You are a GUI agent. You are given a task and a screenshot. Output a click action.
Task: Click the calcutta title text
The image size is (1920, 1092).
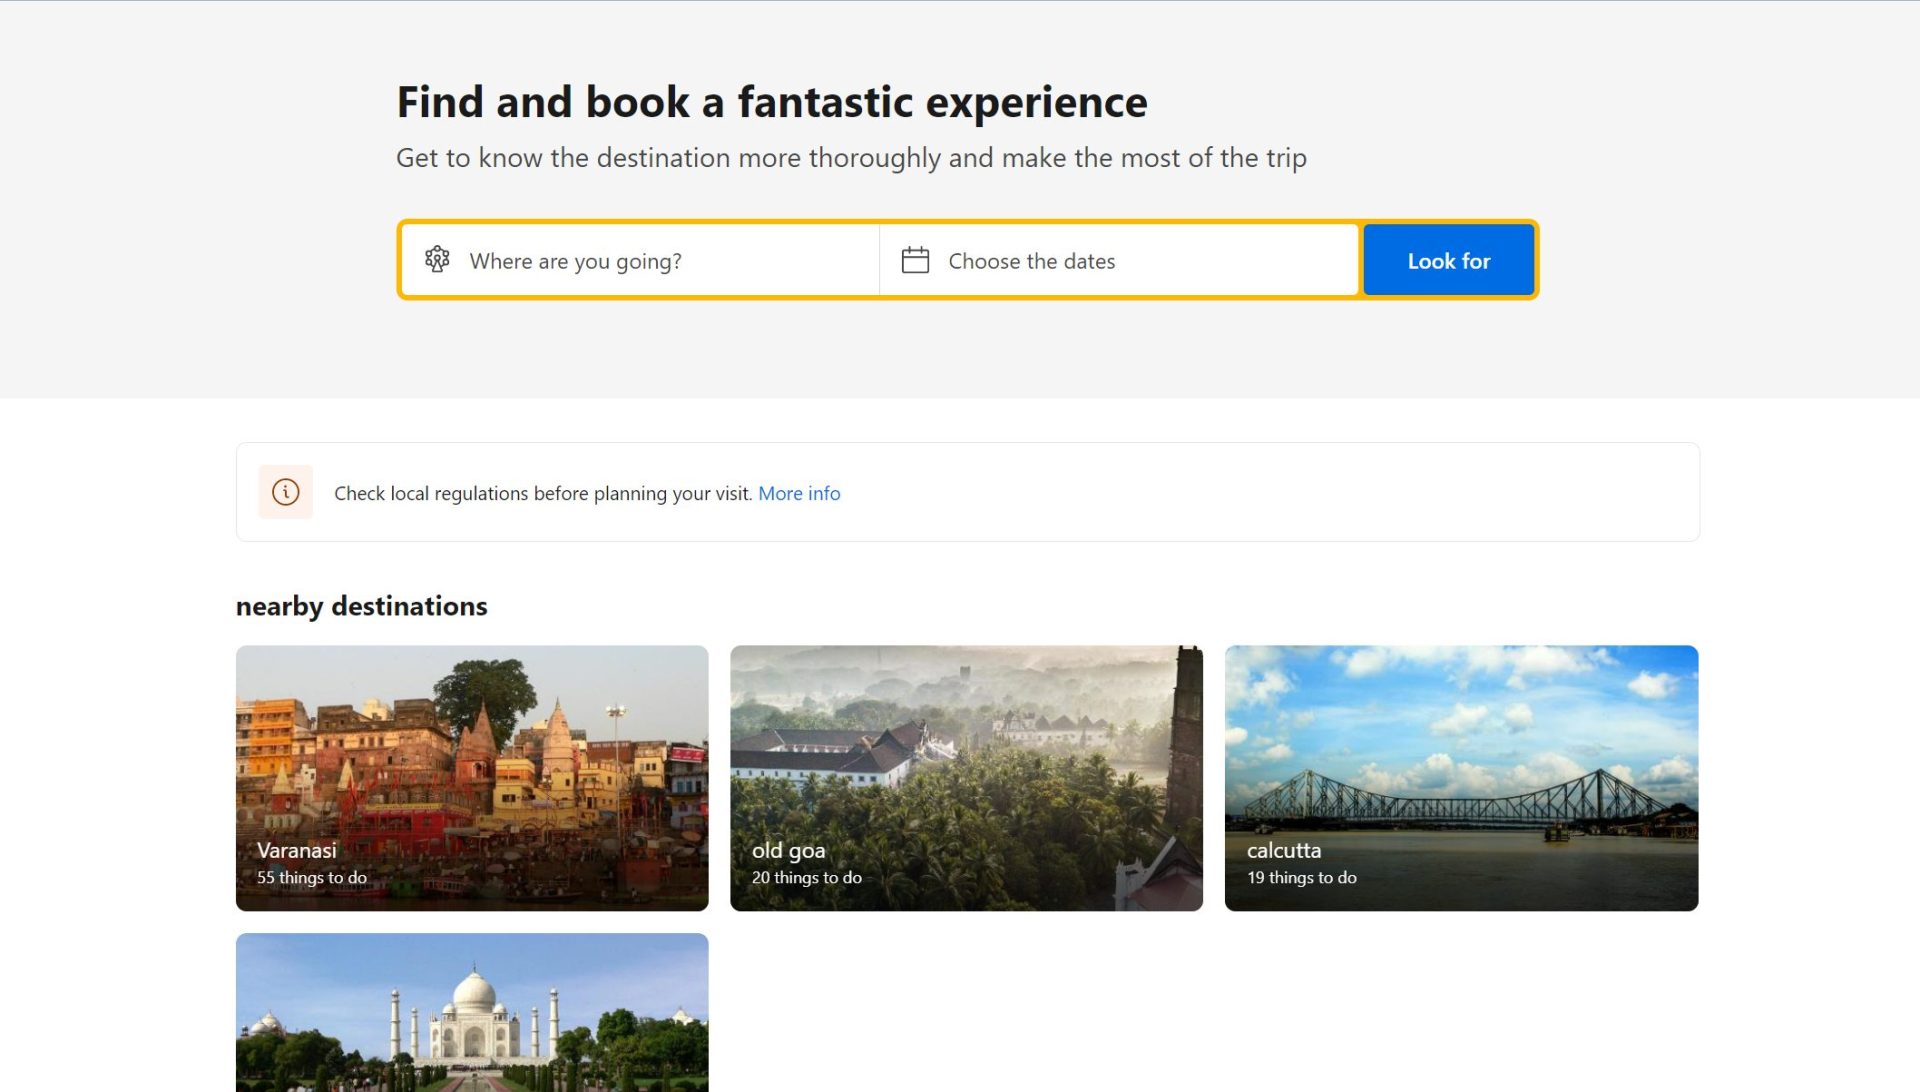1283,850
